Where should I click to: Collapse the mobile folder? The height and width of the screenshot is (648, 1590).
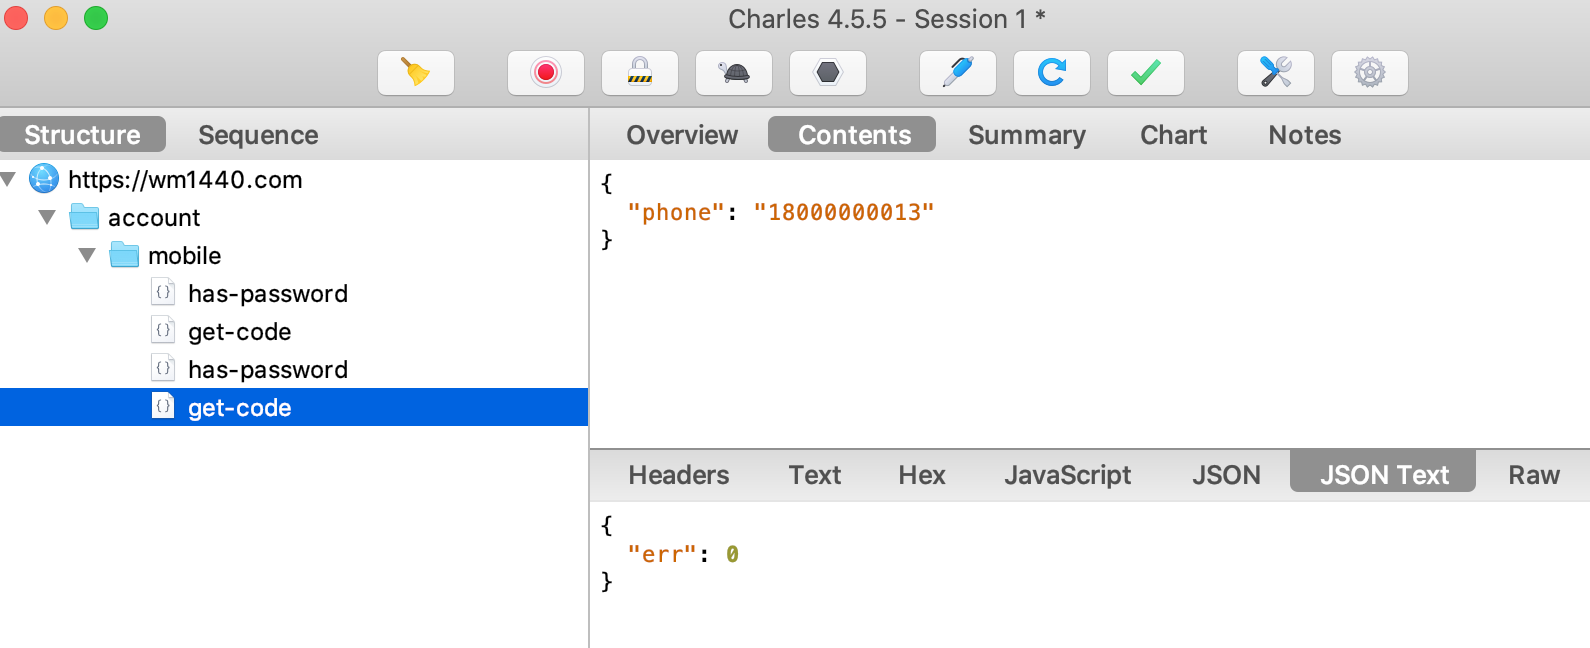click(x=87, y=256)
